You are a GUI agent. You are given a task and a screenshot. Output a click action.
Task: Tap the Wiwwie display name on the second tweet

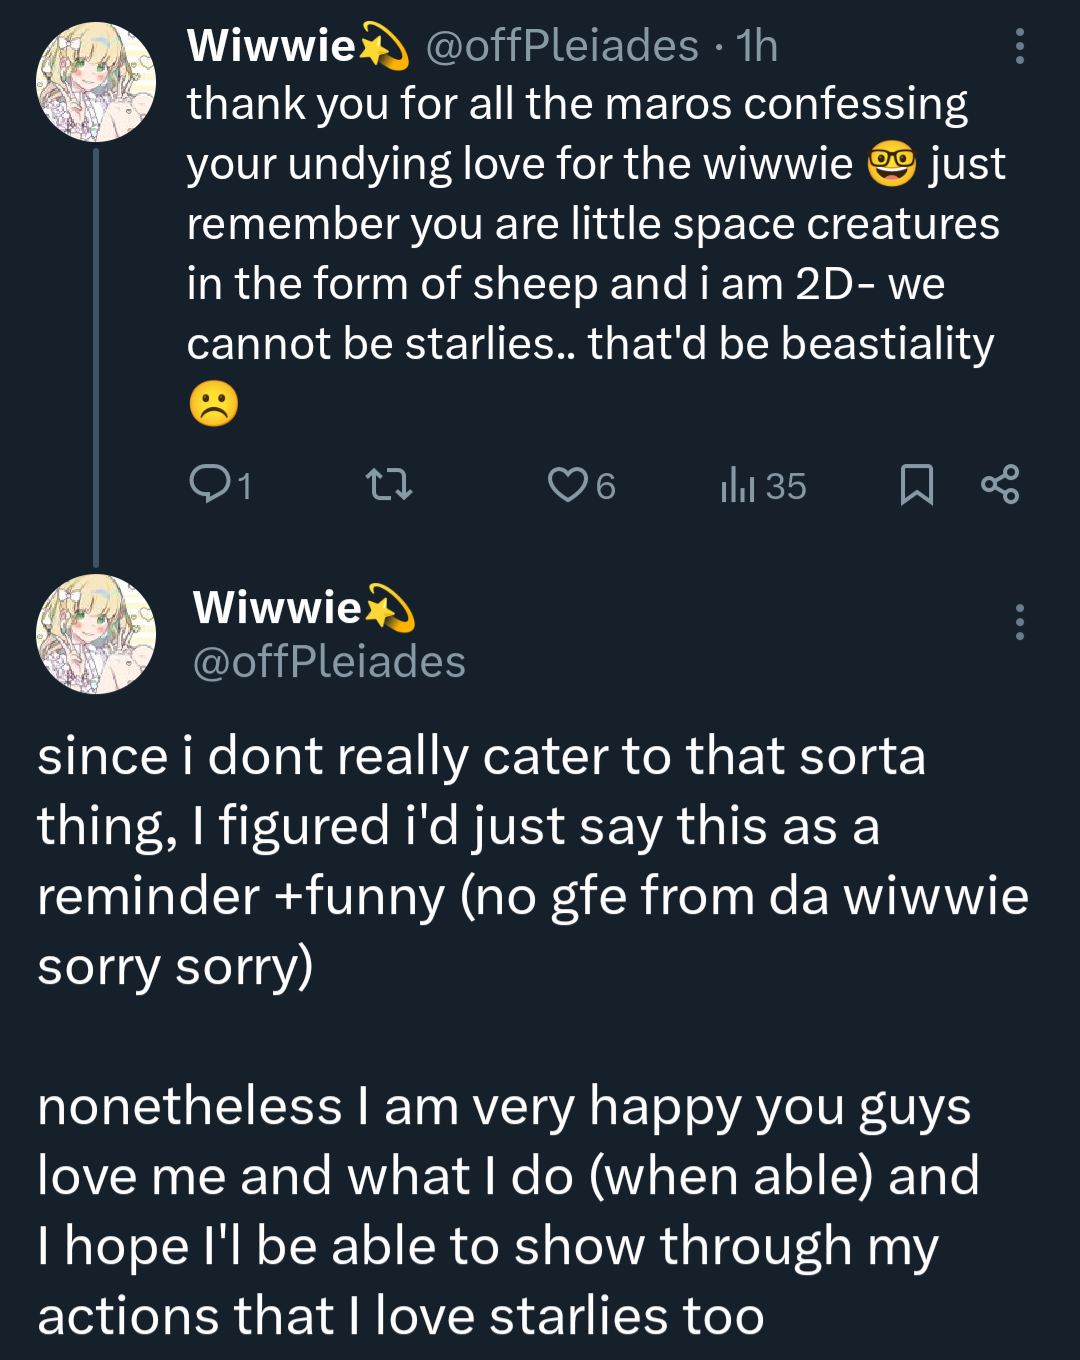(278, 607)
